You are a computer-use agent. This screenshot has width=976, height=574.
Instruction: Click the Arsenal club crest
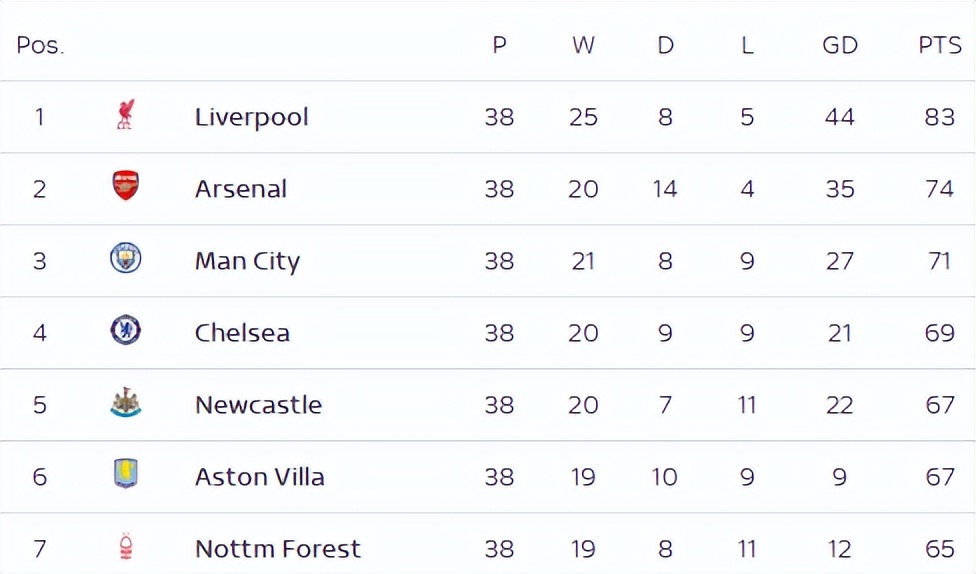pyautogui.click(x=126, y=186)
